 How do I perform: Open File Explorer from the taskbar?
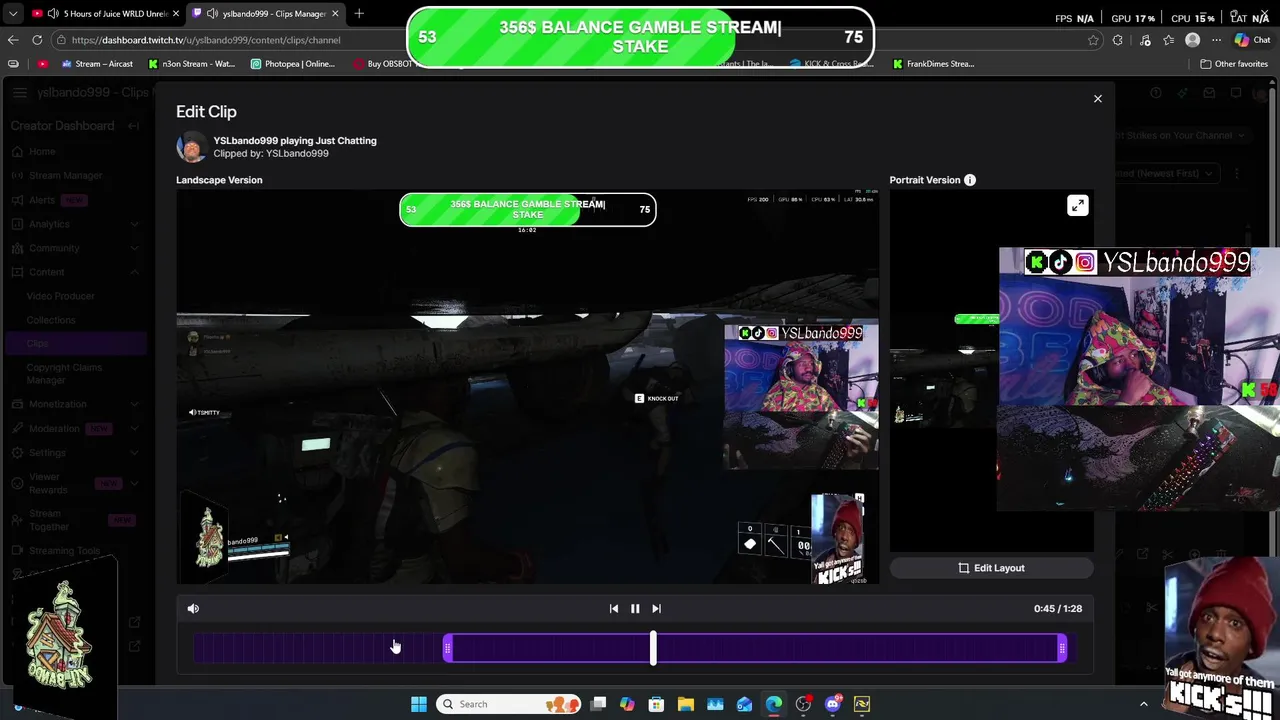coord(686,704)
